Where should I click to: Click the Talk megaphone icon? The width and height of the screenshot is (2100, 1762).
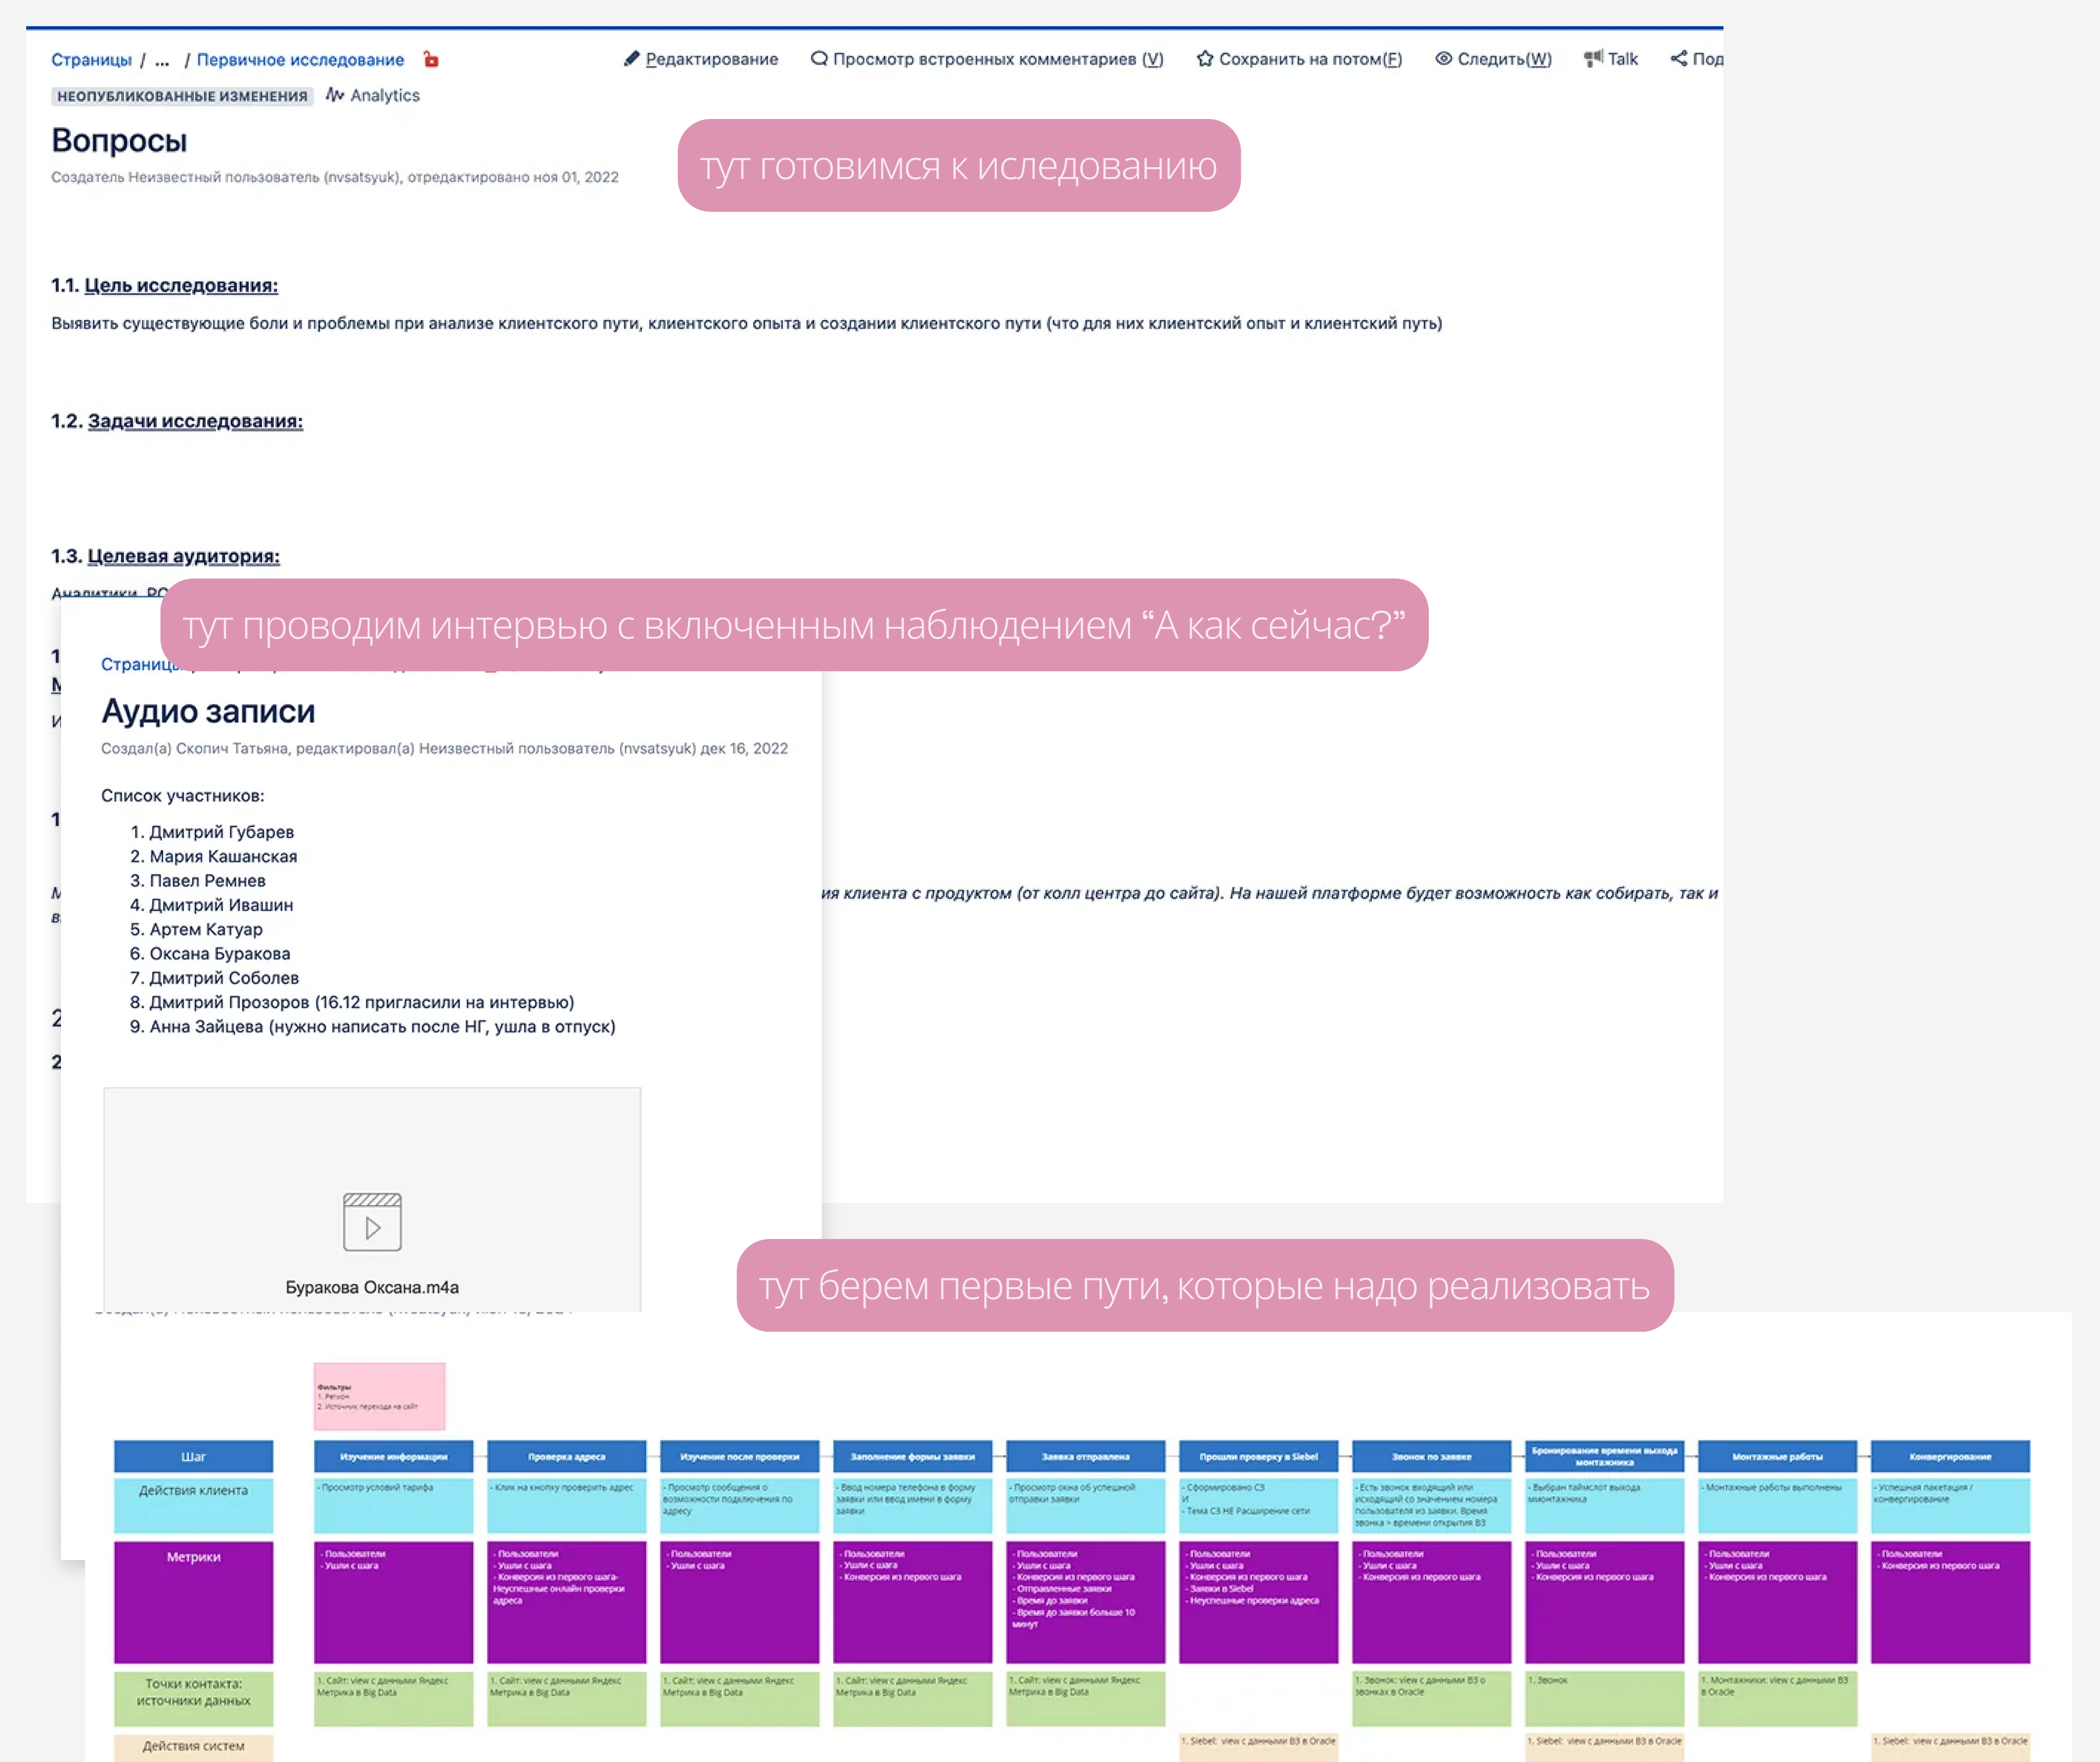pos(1593,59)
